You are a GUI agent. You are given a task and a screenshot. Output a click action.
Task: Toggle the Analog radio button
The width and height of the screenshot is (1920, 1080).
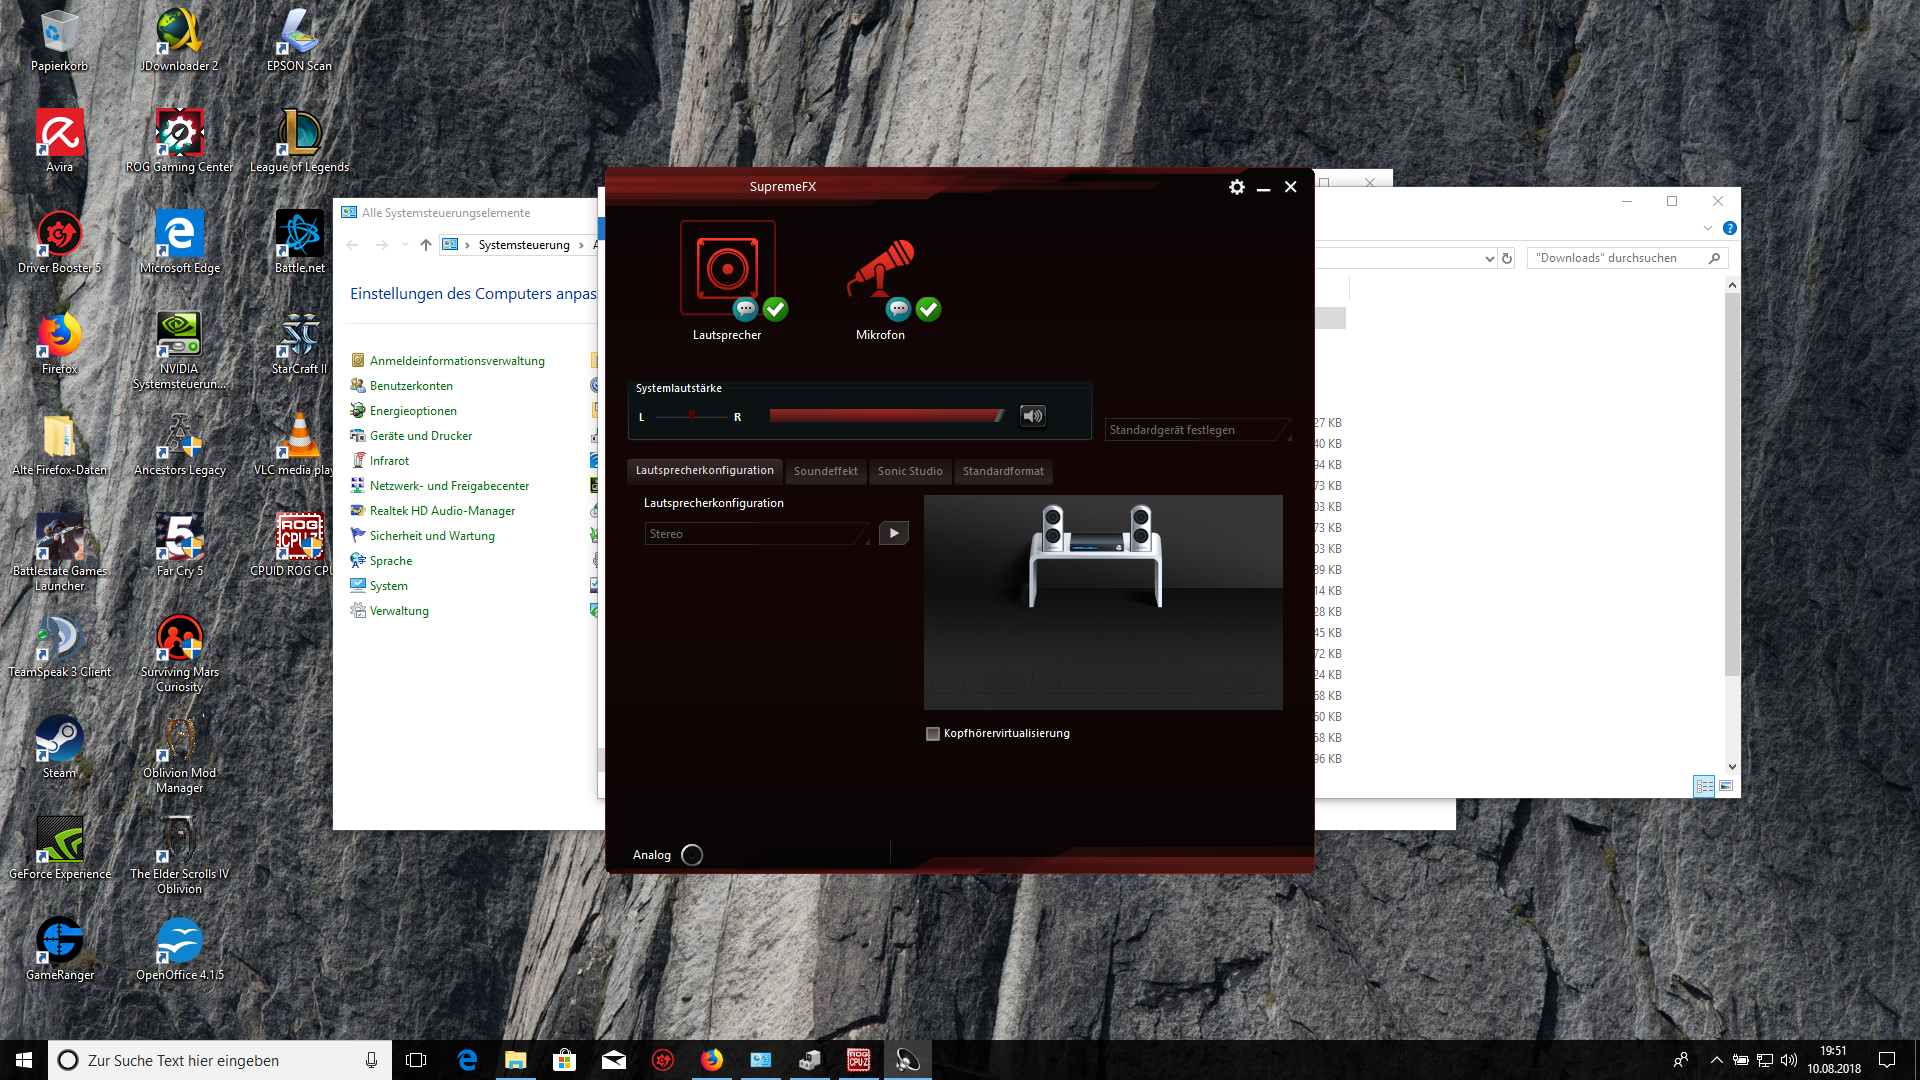(x=692, y=855)
